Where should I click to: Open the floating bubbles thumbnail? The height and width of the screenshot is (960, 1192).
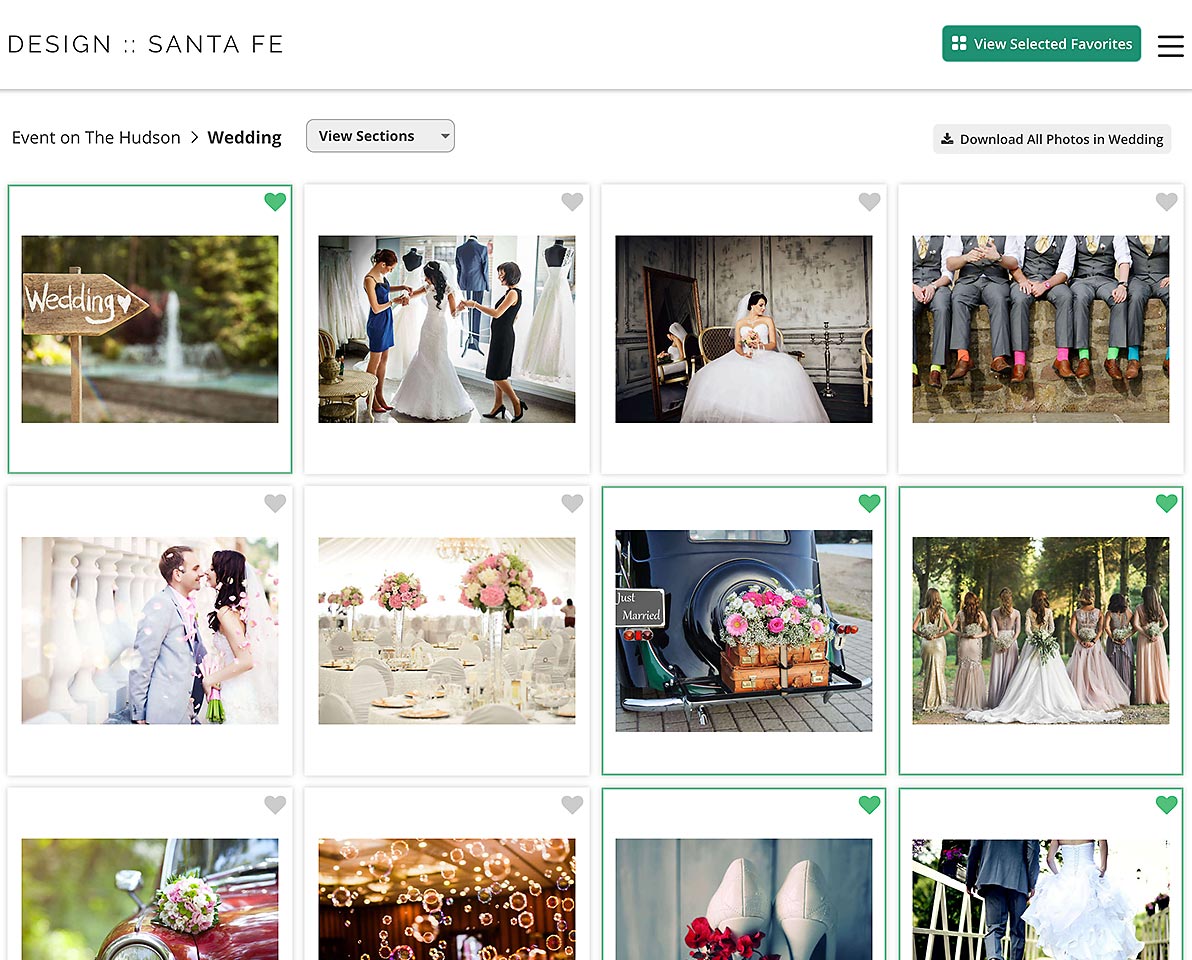coord(447,899)
